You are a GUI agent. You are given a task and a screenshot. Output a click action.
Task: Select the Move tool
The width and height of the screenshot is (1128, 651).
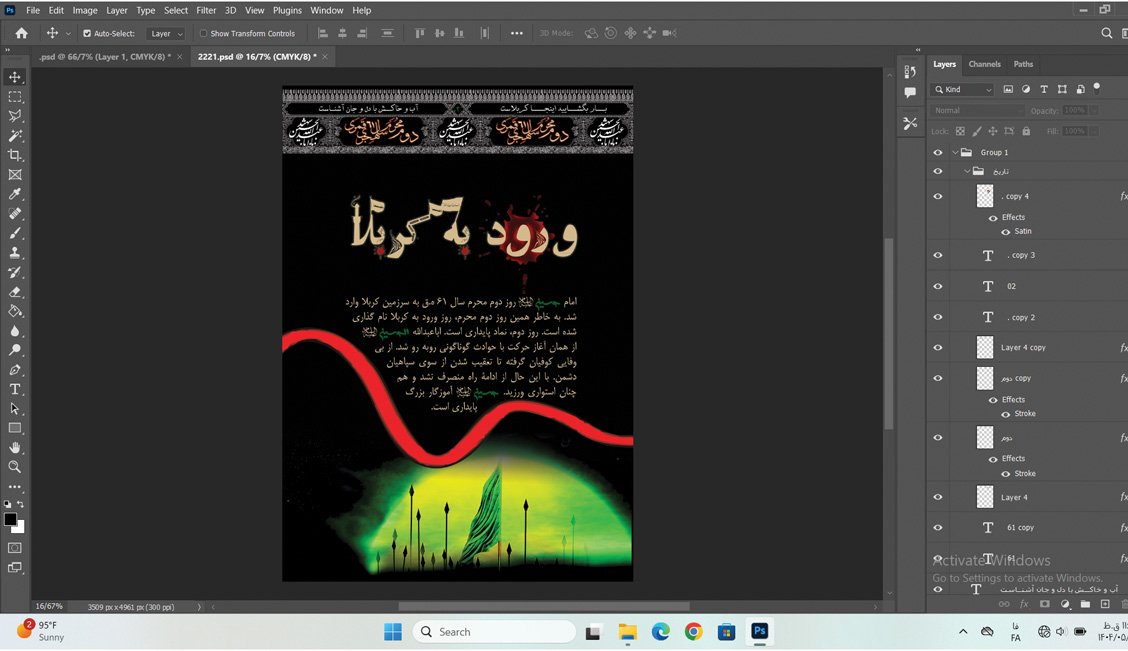coord(14,77)
